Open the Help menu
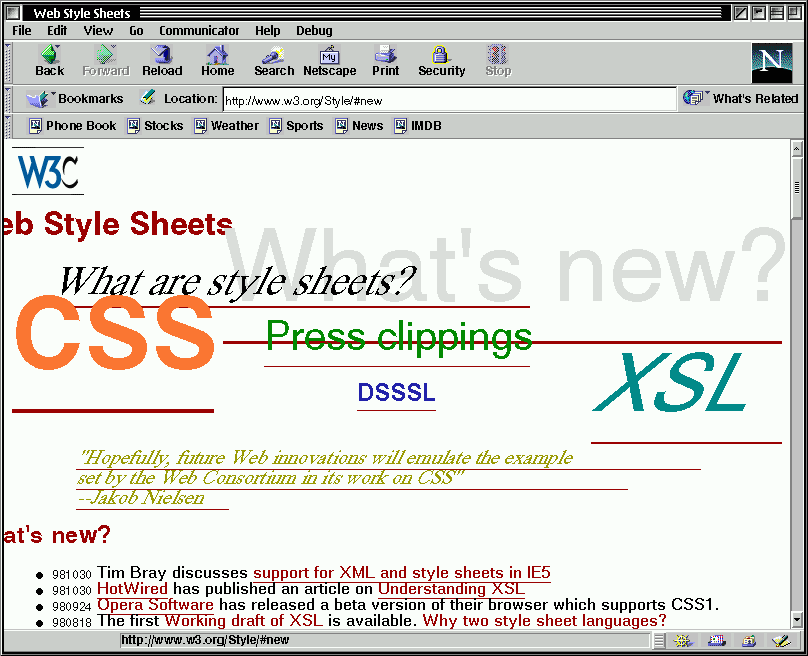Screen dimensions: 808x656 (267, 30)
